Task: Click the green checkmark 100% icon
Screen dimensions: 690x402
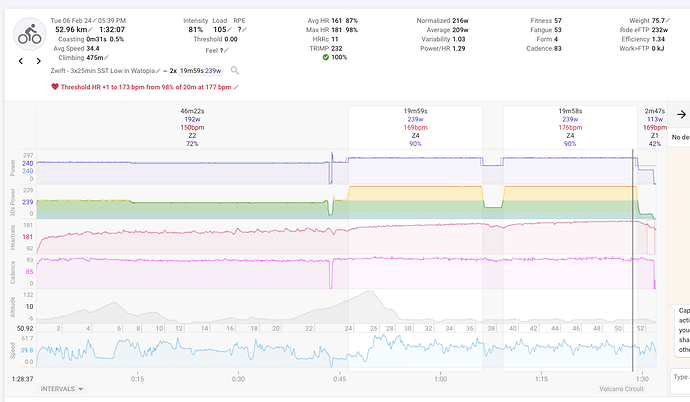Action: 326,57
